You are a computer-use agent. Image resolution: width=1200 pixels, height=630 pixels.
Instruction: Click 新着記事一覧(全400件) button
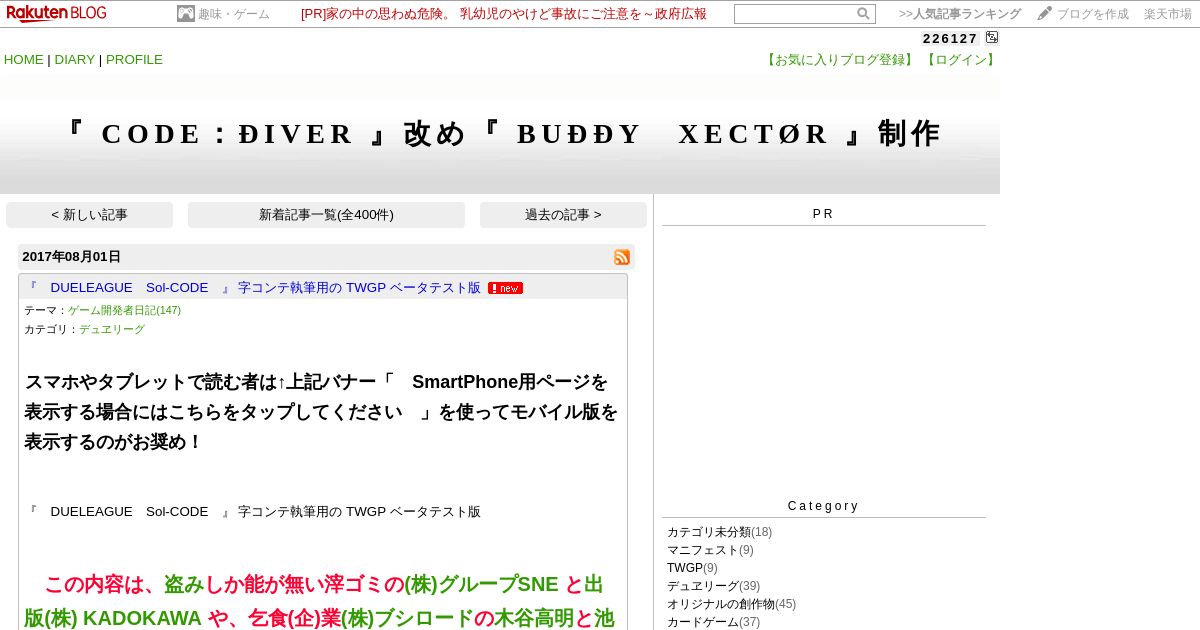pyautogui.click(x=326, y=215)
